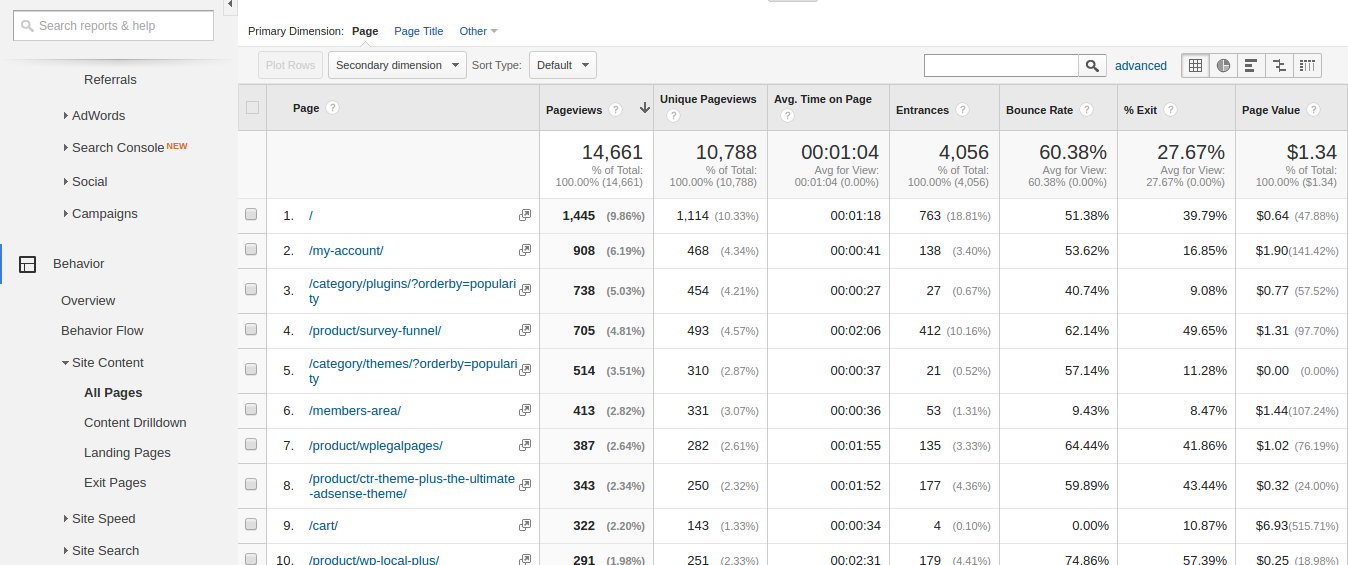This screenshot has height=565, width=1348.
Task: Open the Landing Pages report
Action: click(x=127, y=453)
